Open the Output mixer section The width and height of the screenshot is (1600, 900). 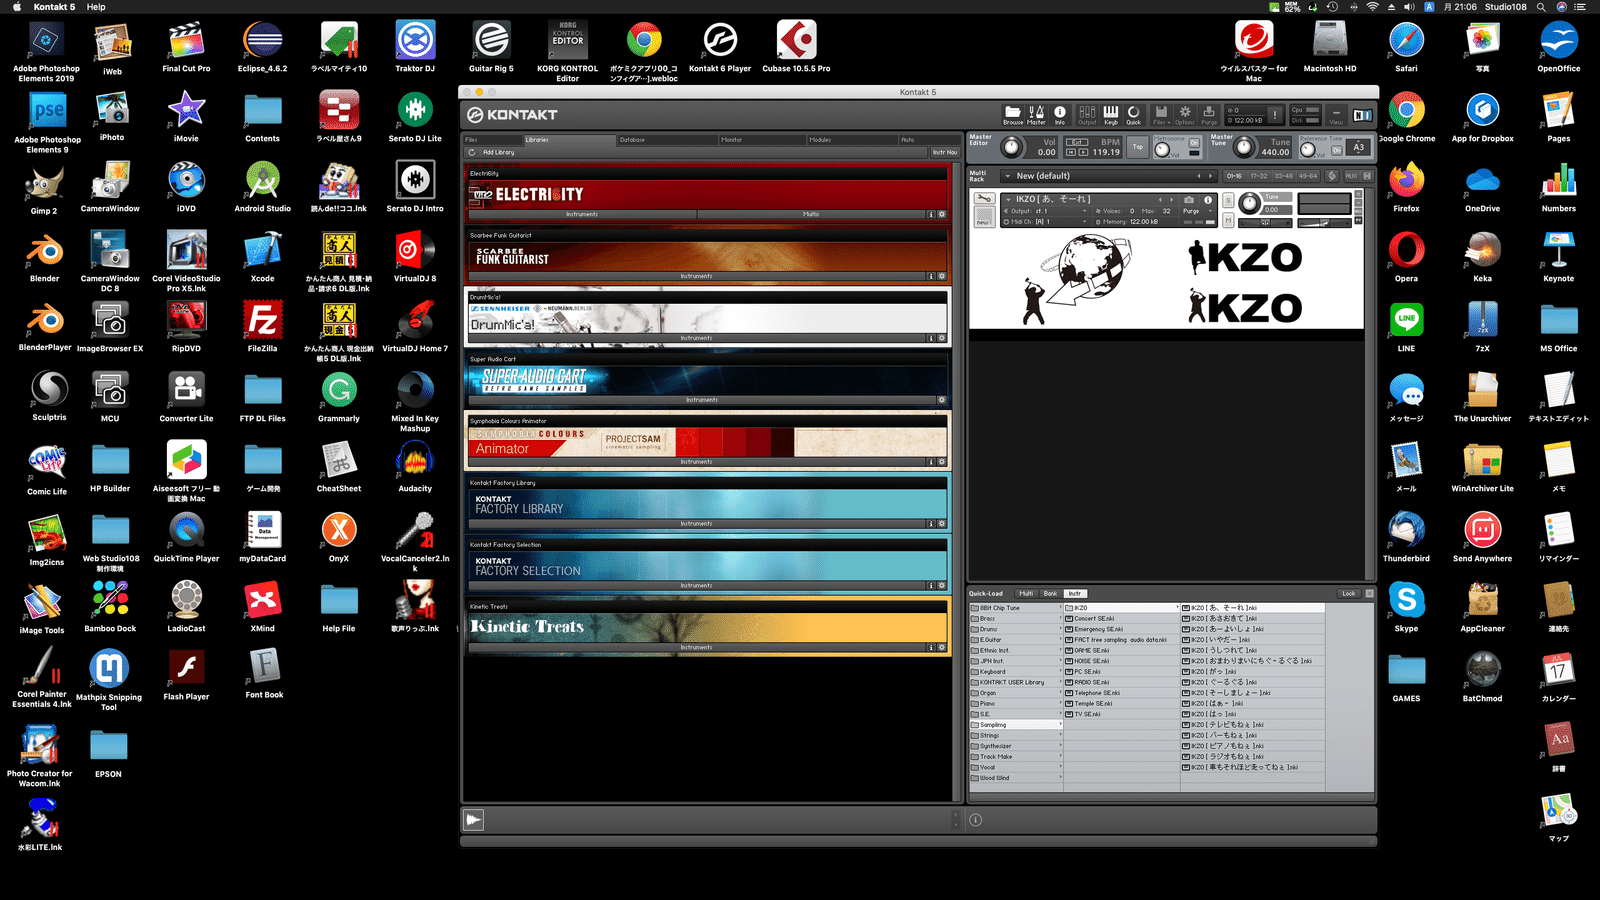[x=1087, y=115]
